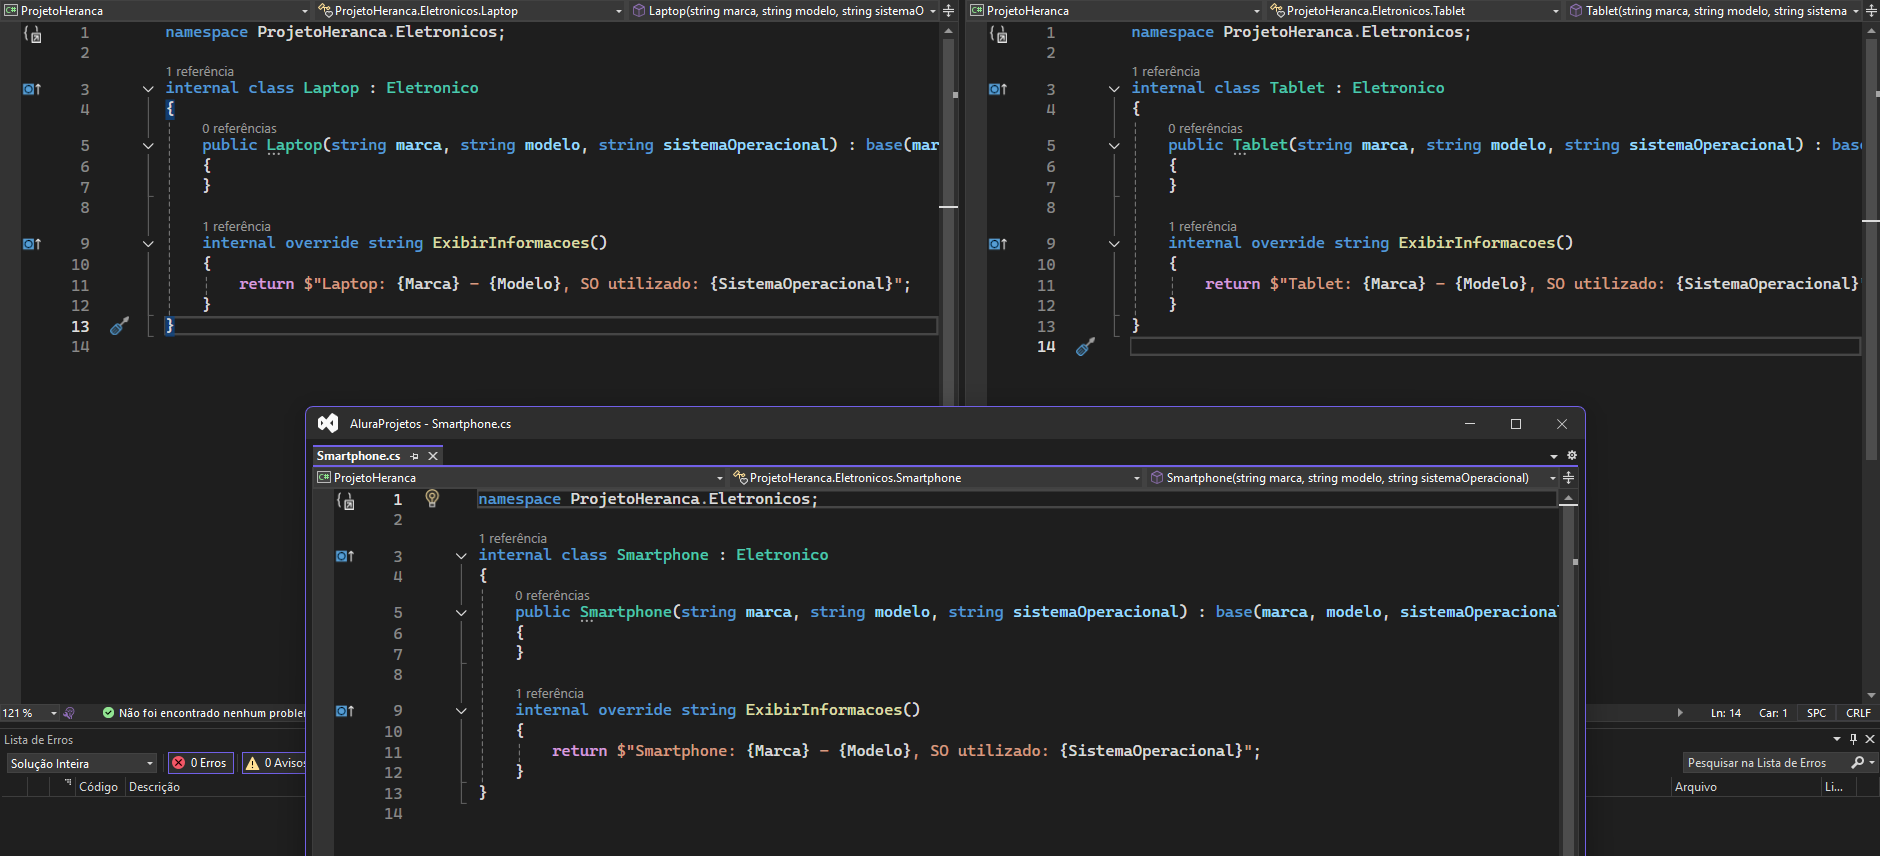Open the 121 % zoom level dropdown
Screen dimensions: 1880x856
54,713
